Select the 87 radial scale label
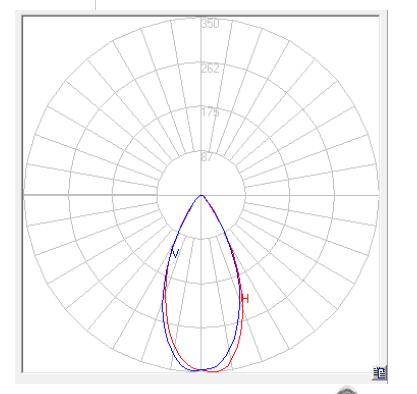Screen dimensions: 417x394 [x=207, y=157]
